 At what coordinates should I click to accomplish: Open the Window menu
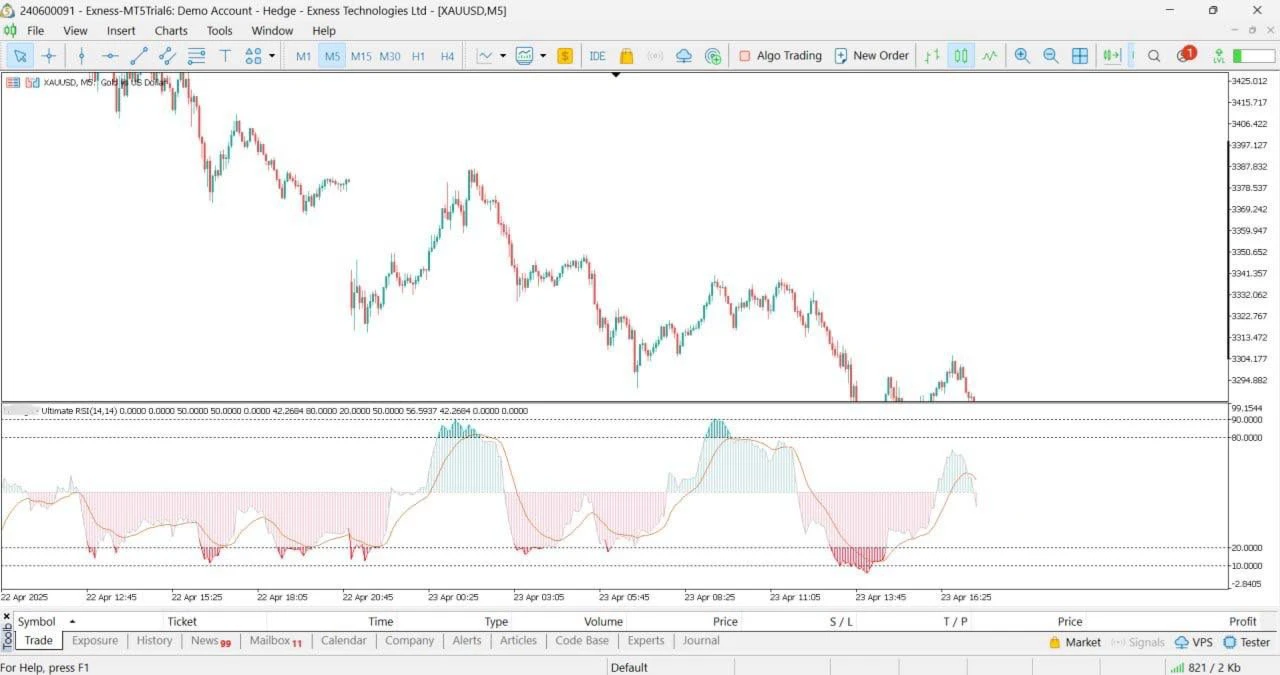click(272, 30)
